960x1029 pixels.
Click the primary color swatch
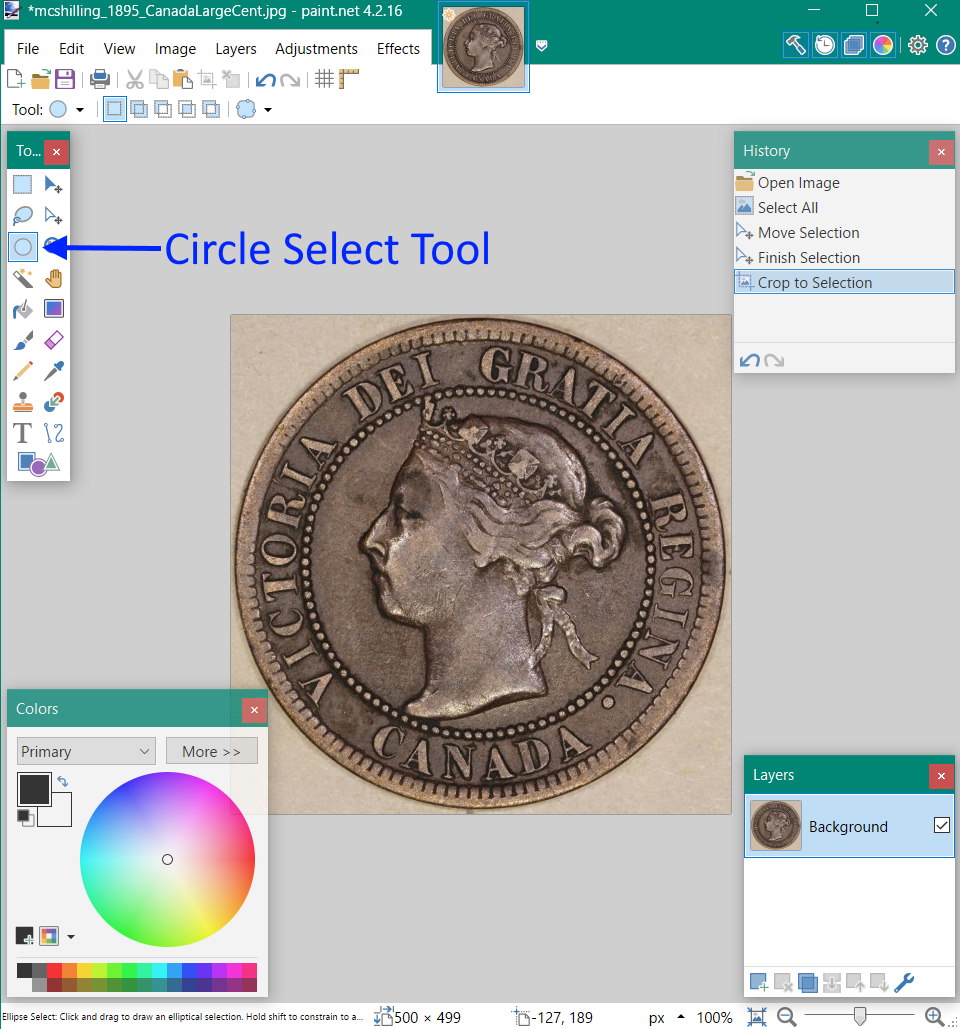tap(34, 789)
